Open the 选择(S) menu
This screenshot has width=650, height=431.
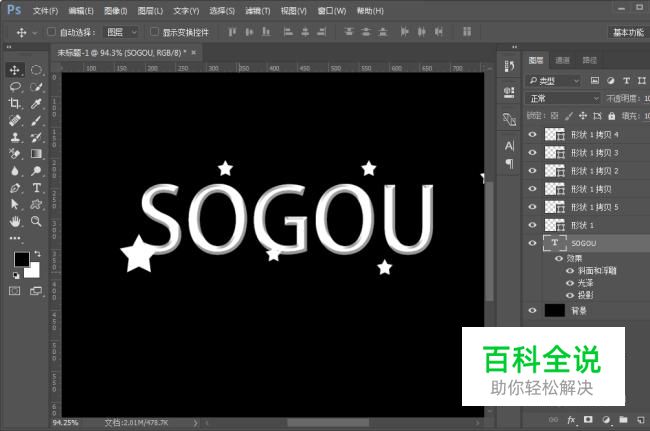[x=222, y=11]
